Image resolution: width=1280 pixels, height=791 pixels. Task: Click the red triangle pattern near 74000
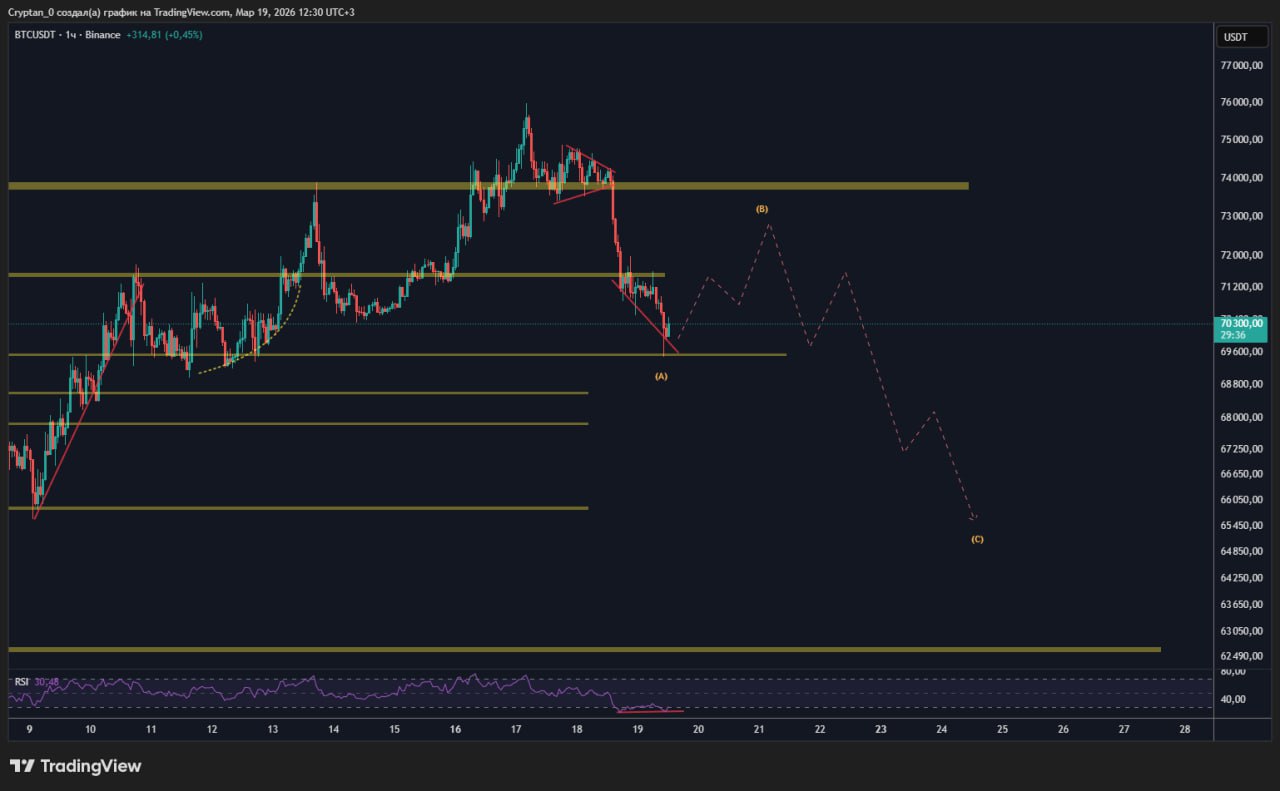[585, 172]
